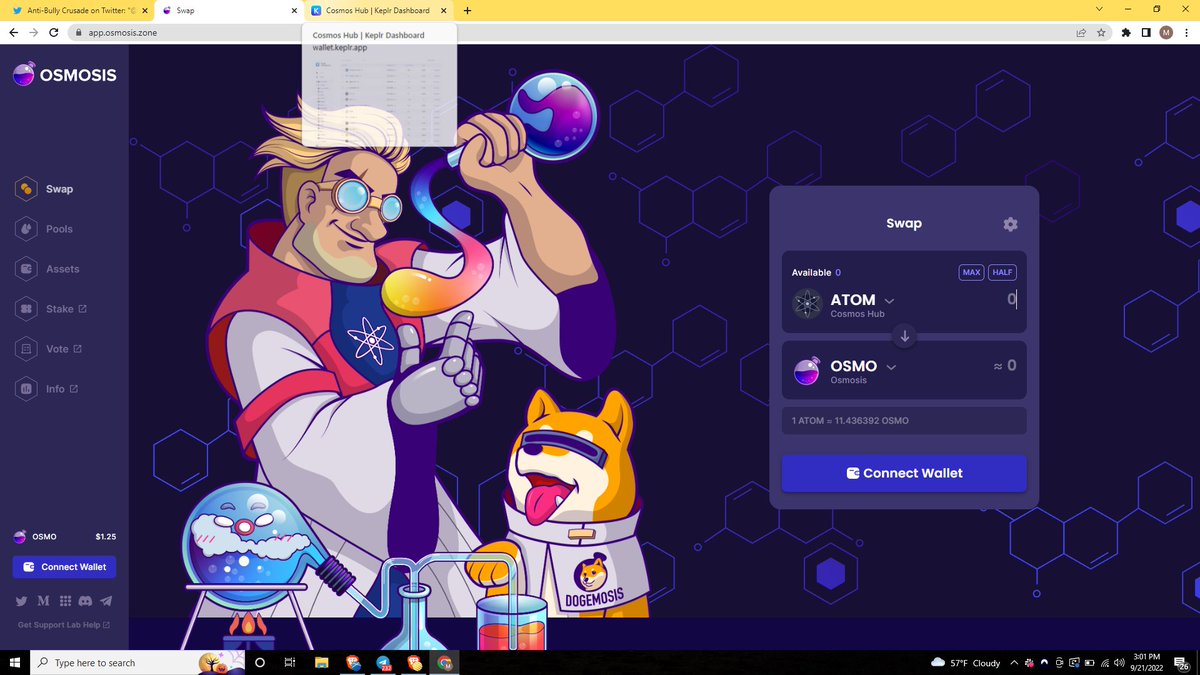Open Vote external link in sidebar
Image resolution: width=1200 pixels, height=675 pixels.
click(50, 349)
